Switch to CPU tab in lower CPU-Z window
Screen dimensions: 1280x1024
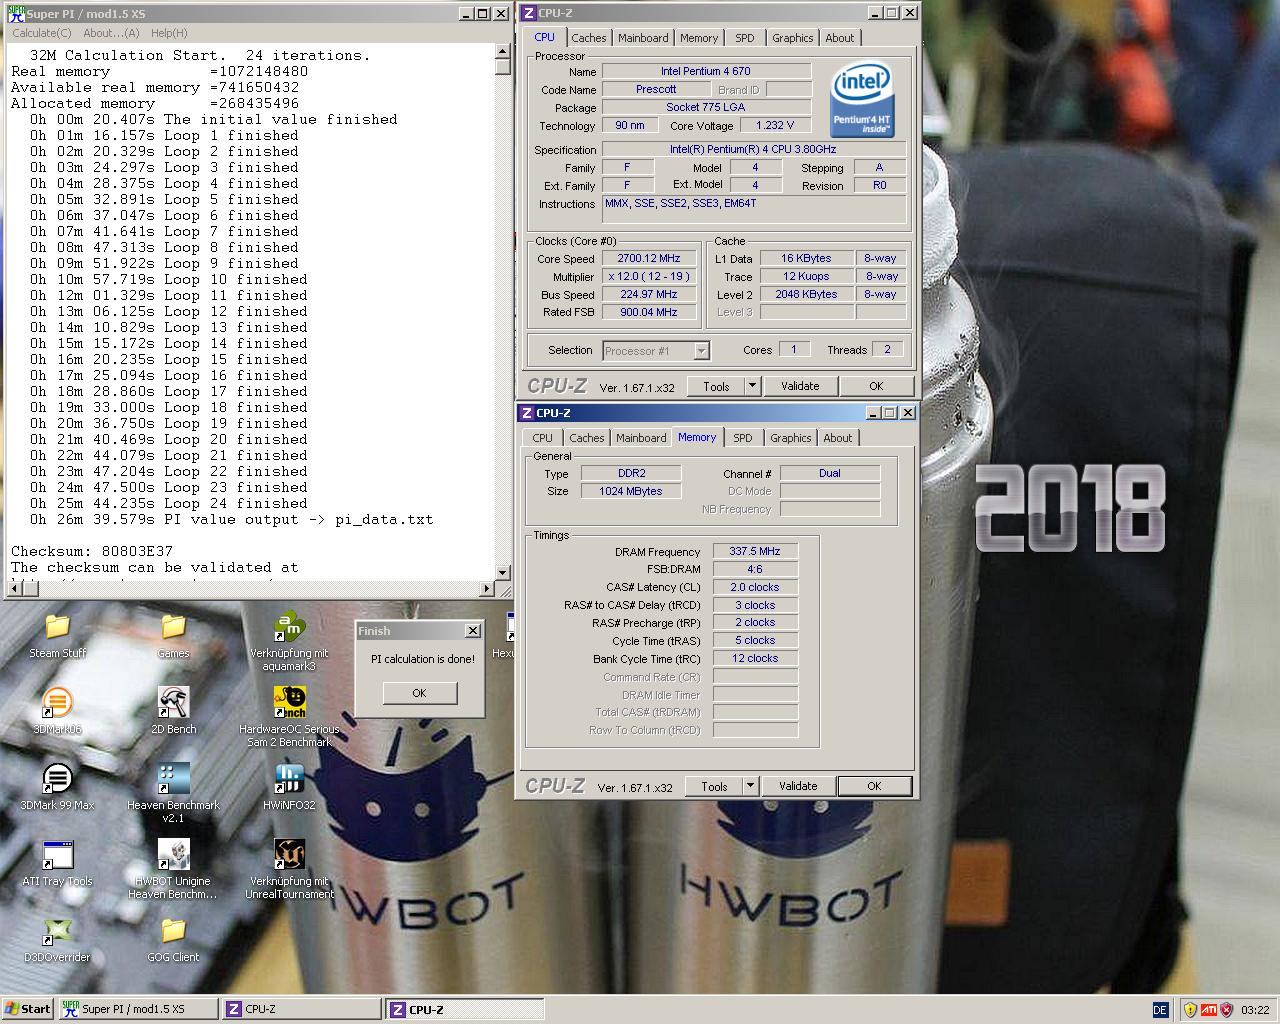tap(542, 438)
